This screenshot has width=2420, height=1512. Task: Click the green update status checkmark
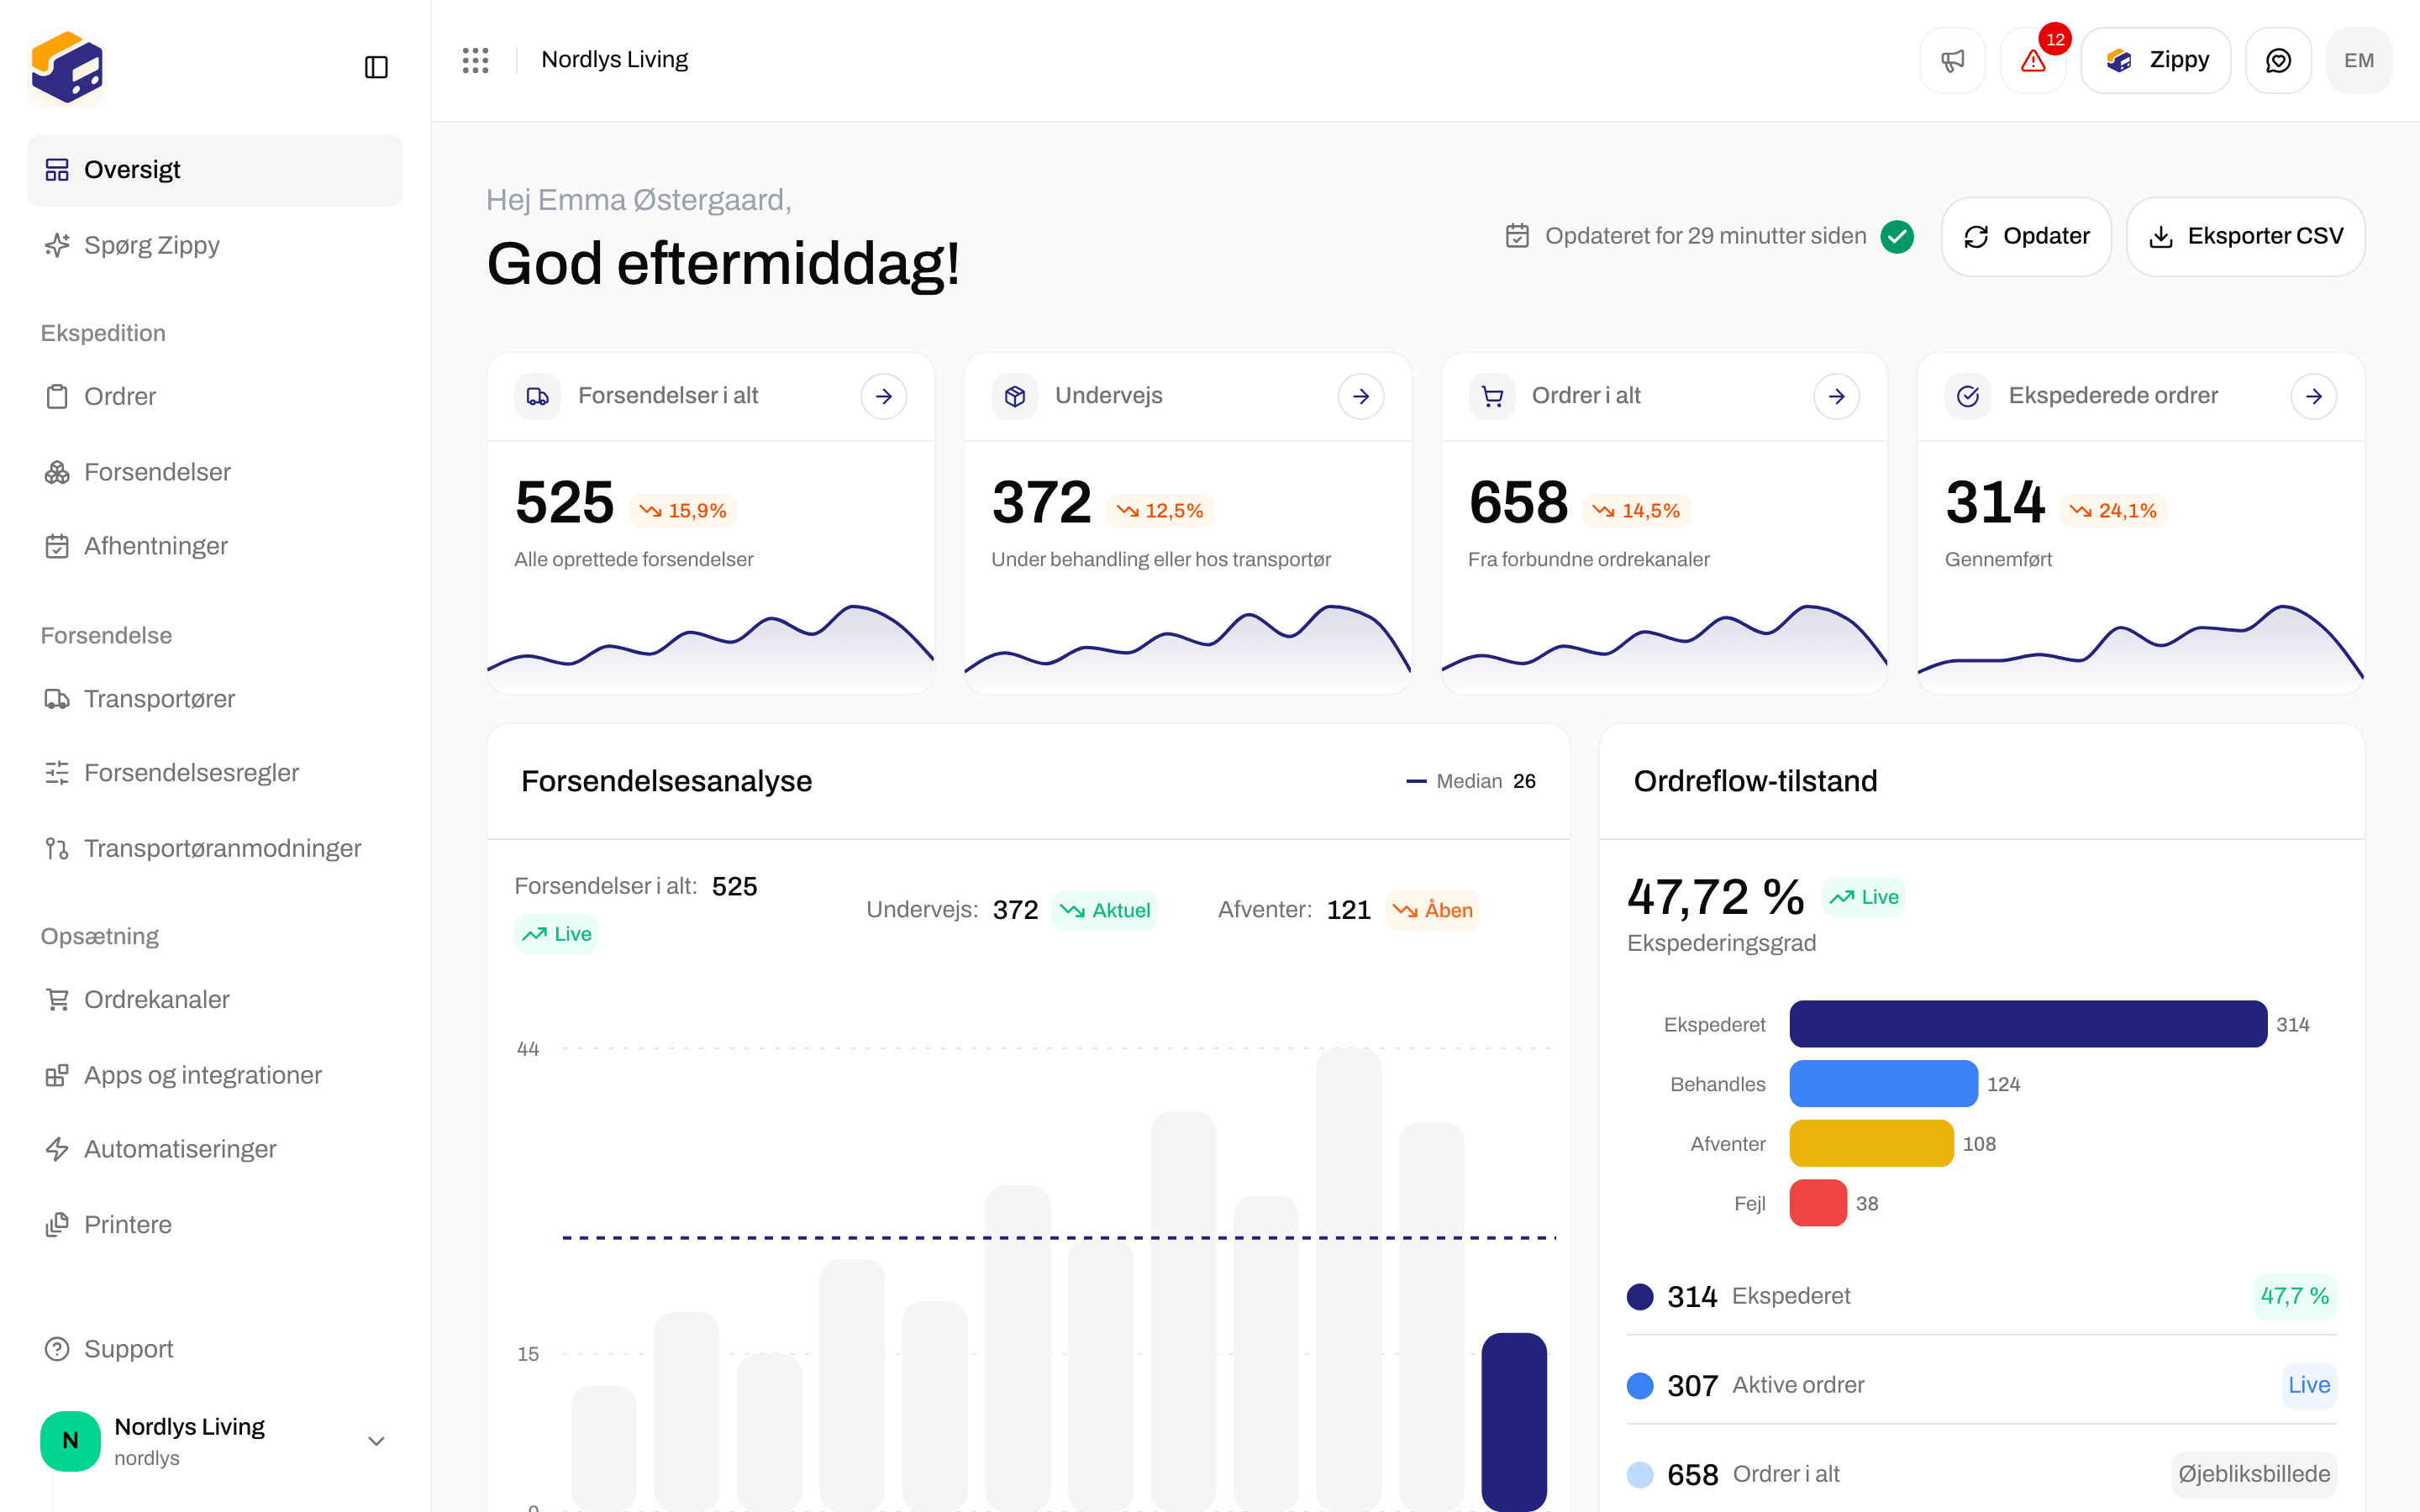(1897, 236)
